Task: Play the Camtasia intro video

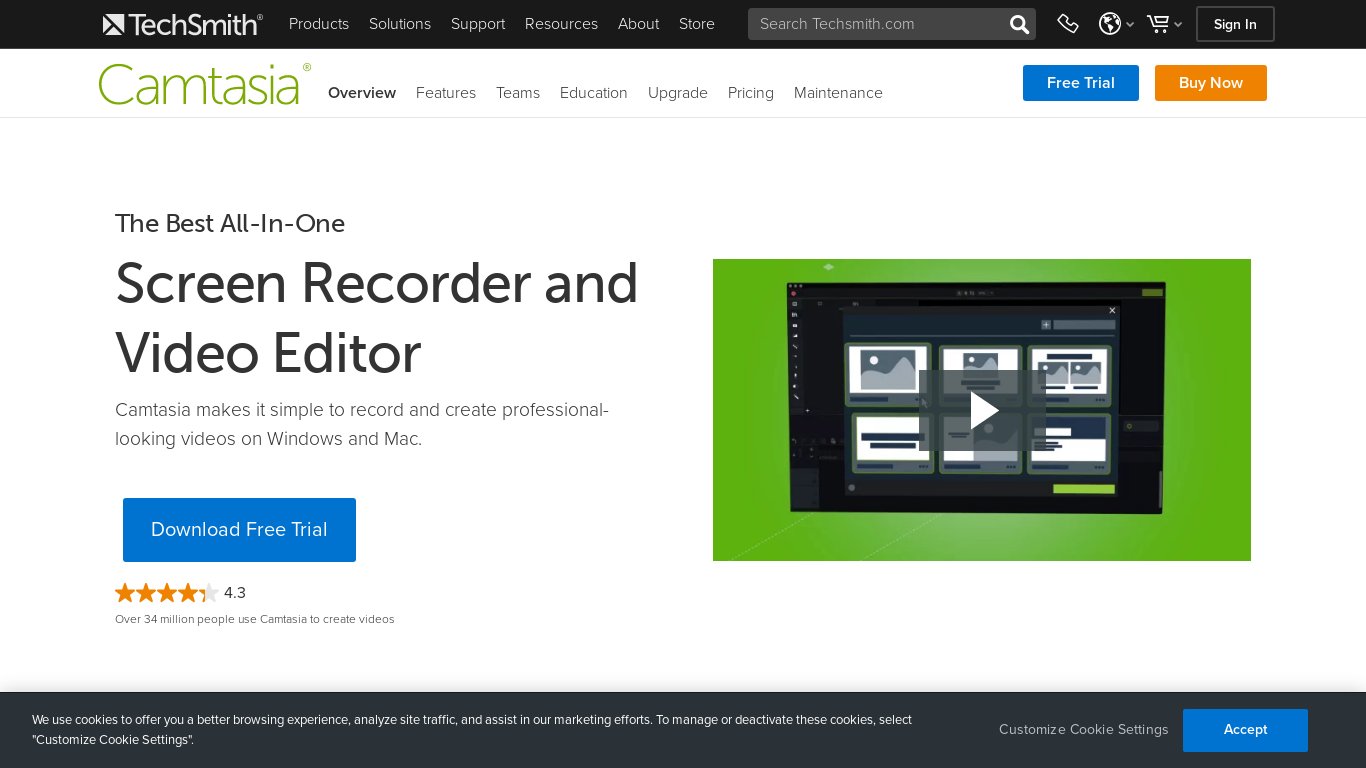Action: [982, 410]
